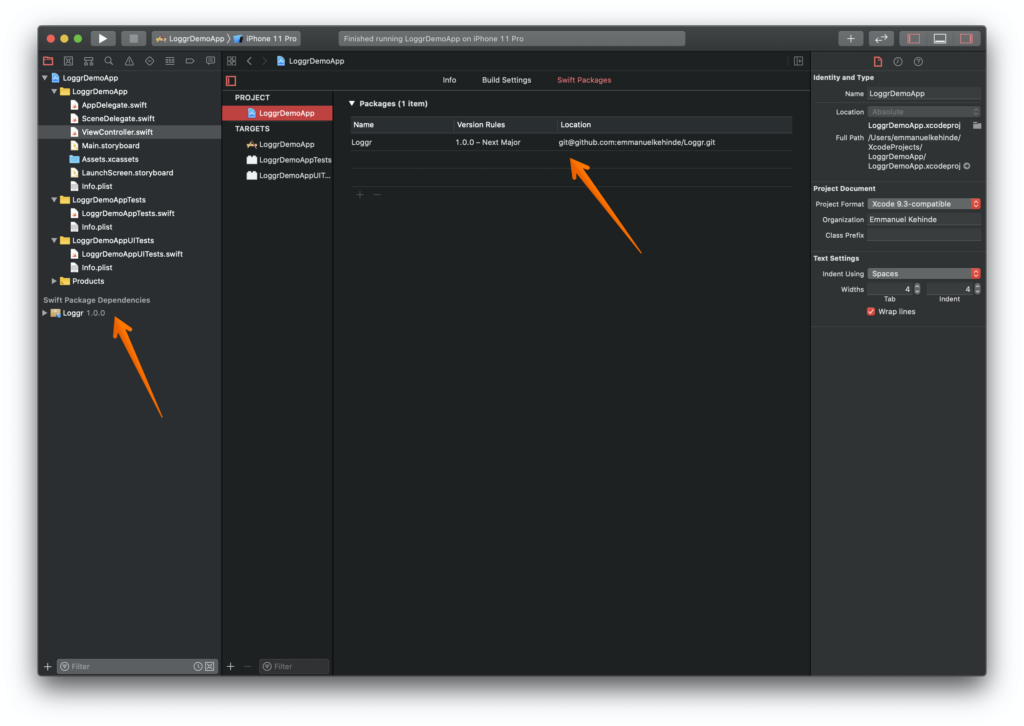The height and width of the screenshot is (726, 1024).
Task: Add a package with the plus button
Action: [360, 195]
